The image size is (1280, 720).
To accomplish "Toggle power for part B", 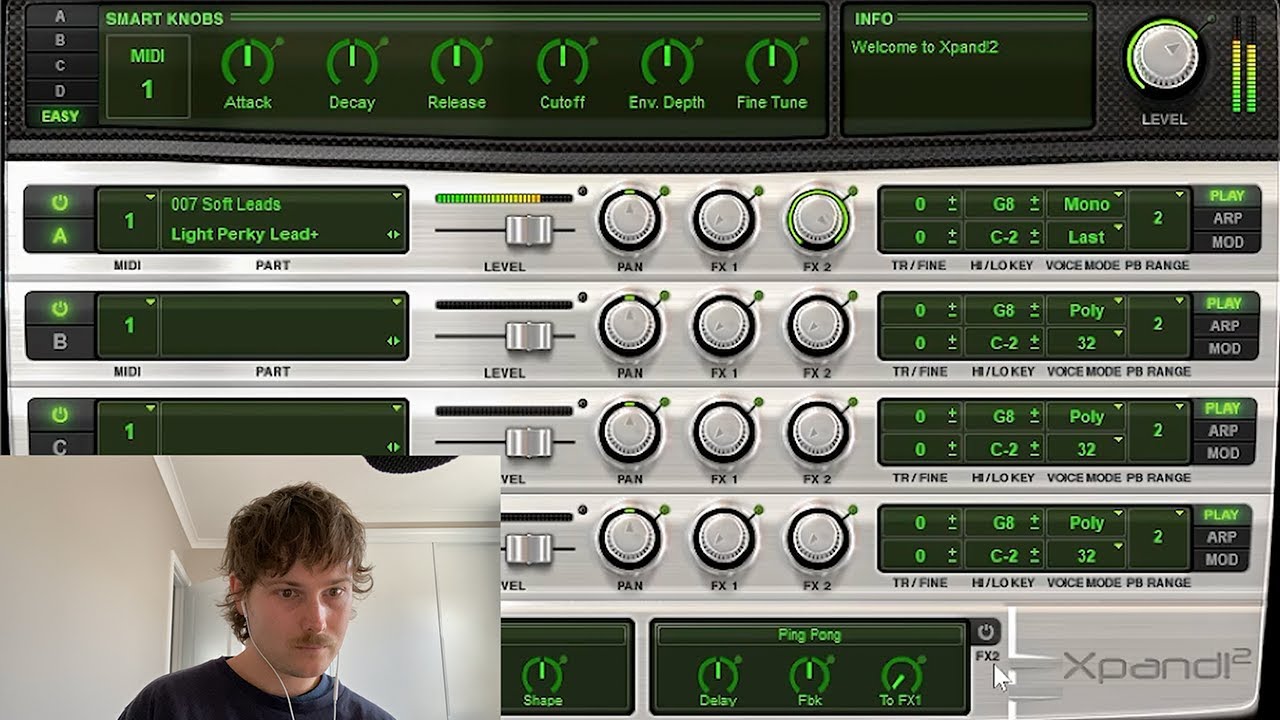I will (60, 309).
